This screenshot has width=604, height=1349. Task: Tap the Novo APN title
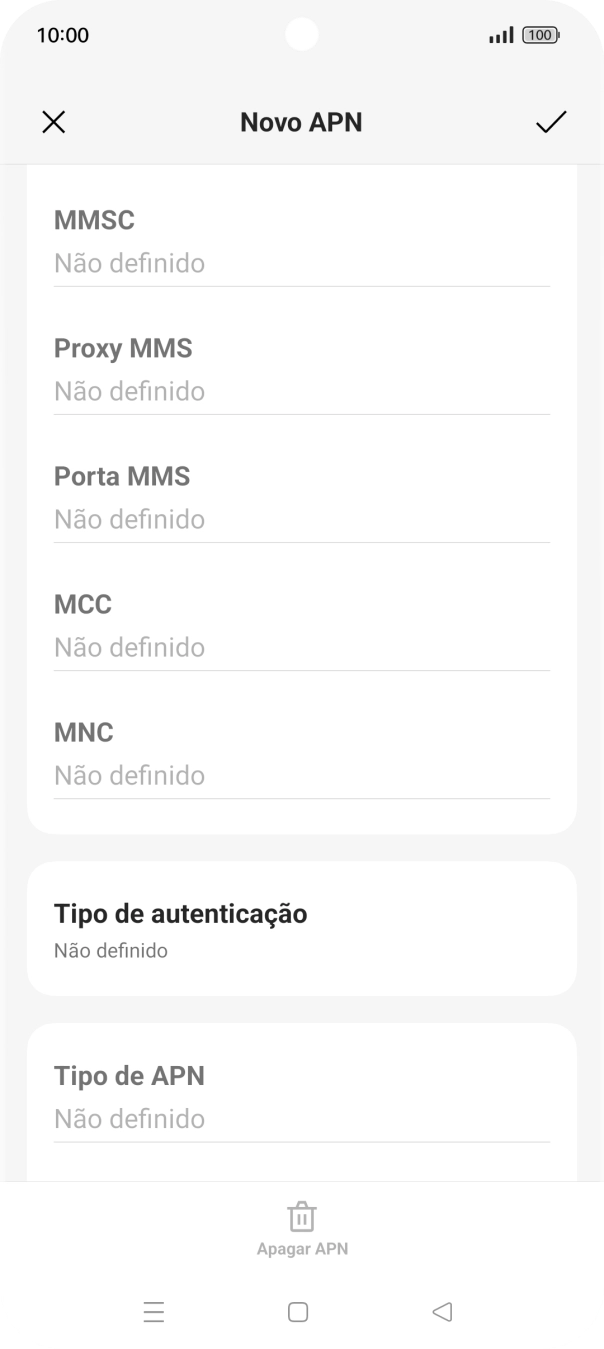[x=301, y=122]
